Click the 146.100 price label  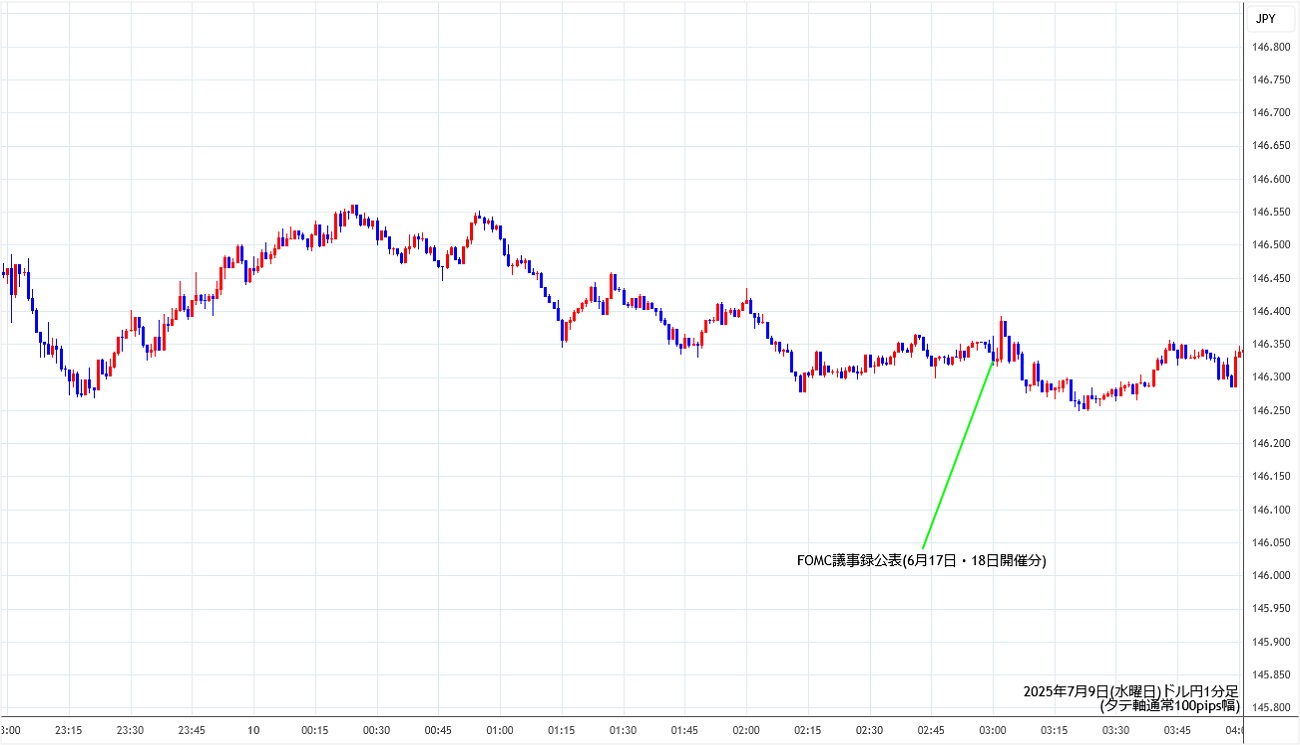1270,509
